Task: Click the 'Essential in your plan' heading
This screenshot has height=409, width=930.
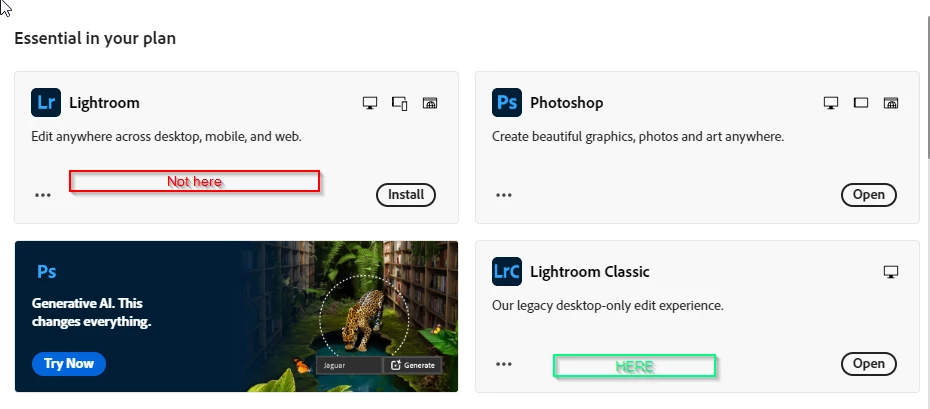Action: [x=95, y=39]
